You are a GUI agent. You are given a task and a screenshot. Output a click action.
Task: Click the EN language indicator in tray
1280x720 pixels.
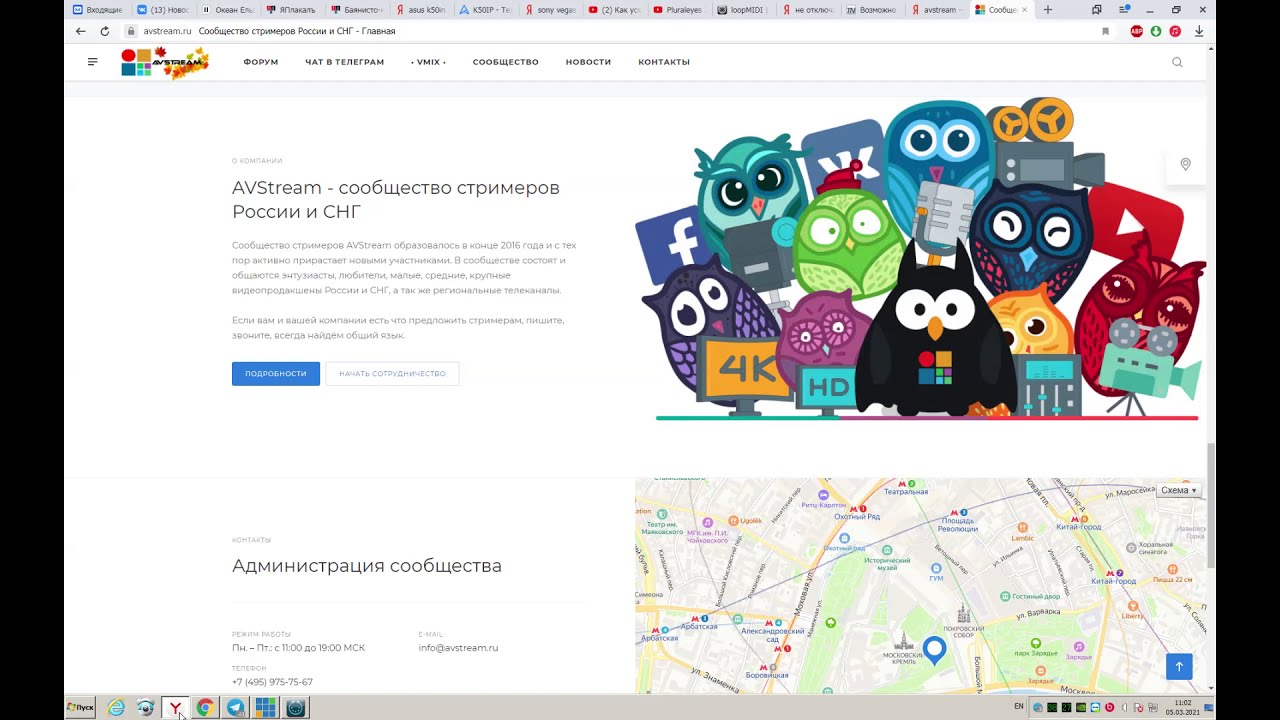click(x=1019, y=707)
